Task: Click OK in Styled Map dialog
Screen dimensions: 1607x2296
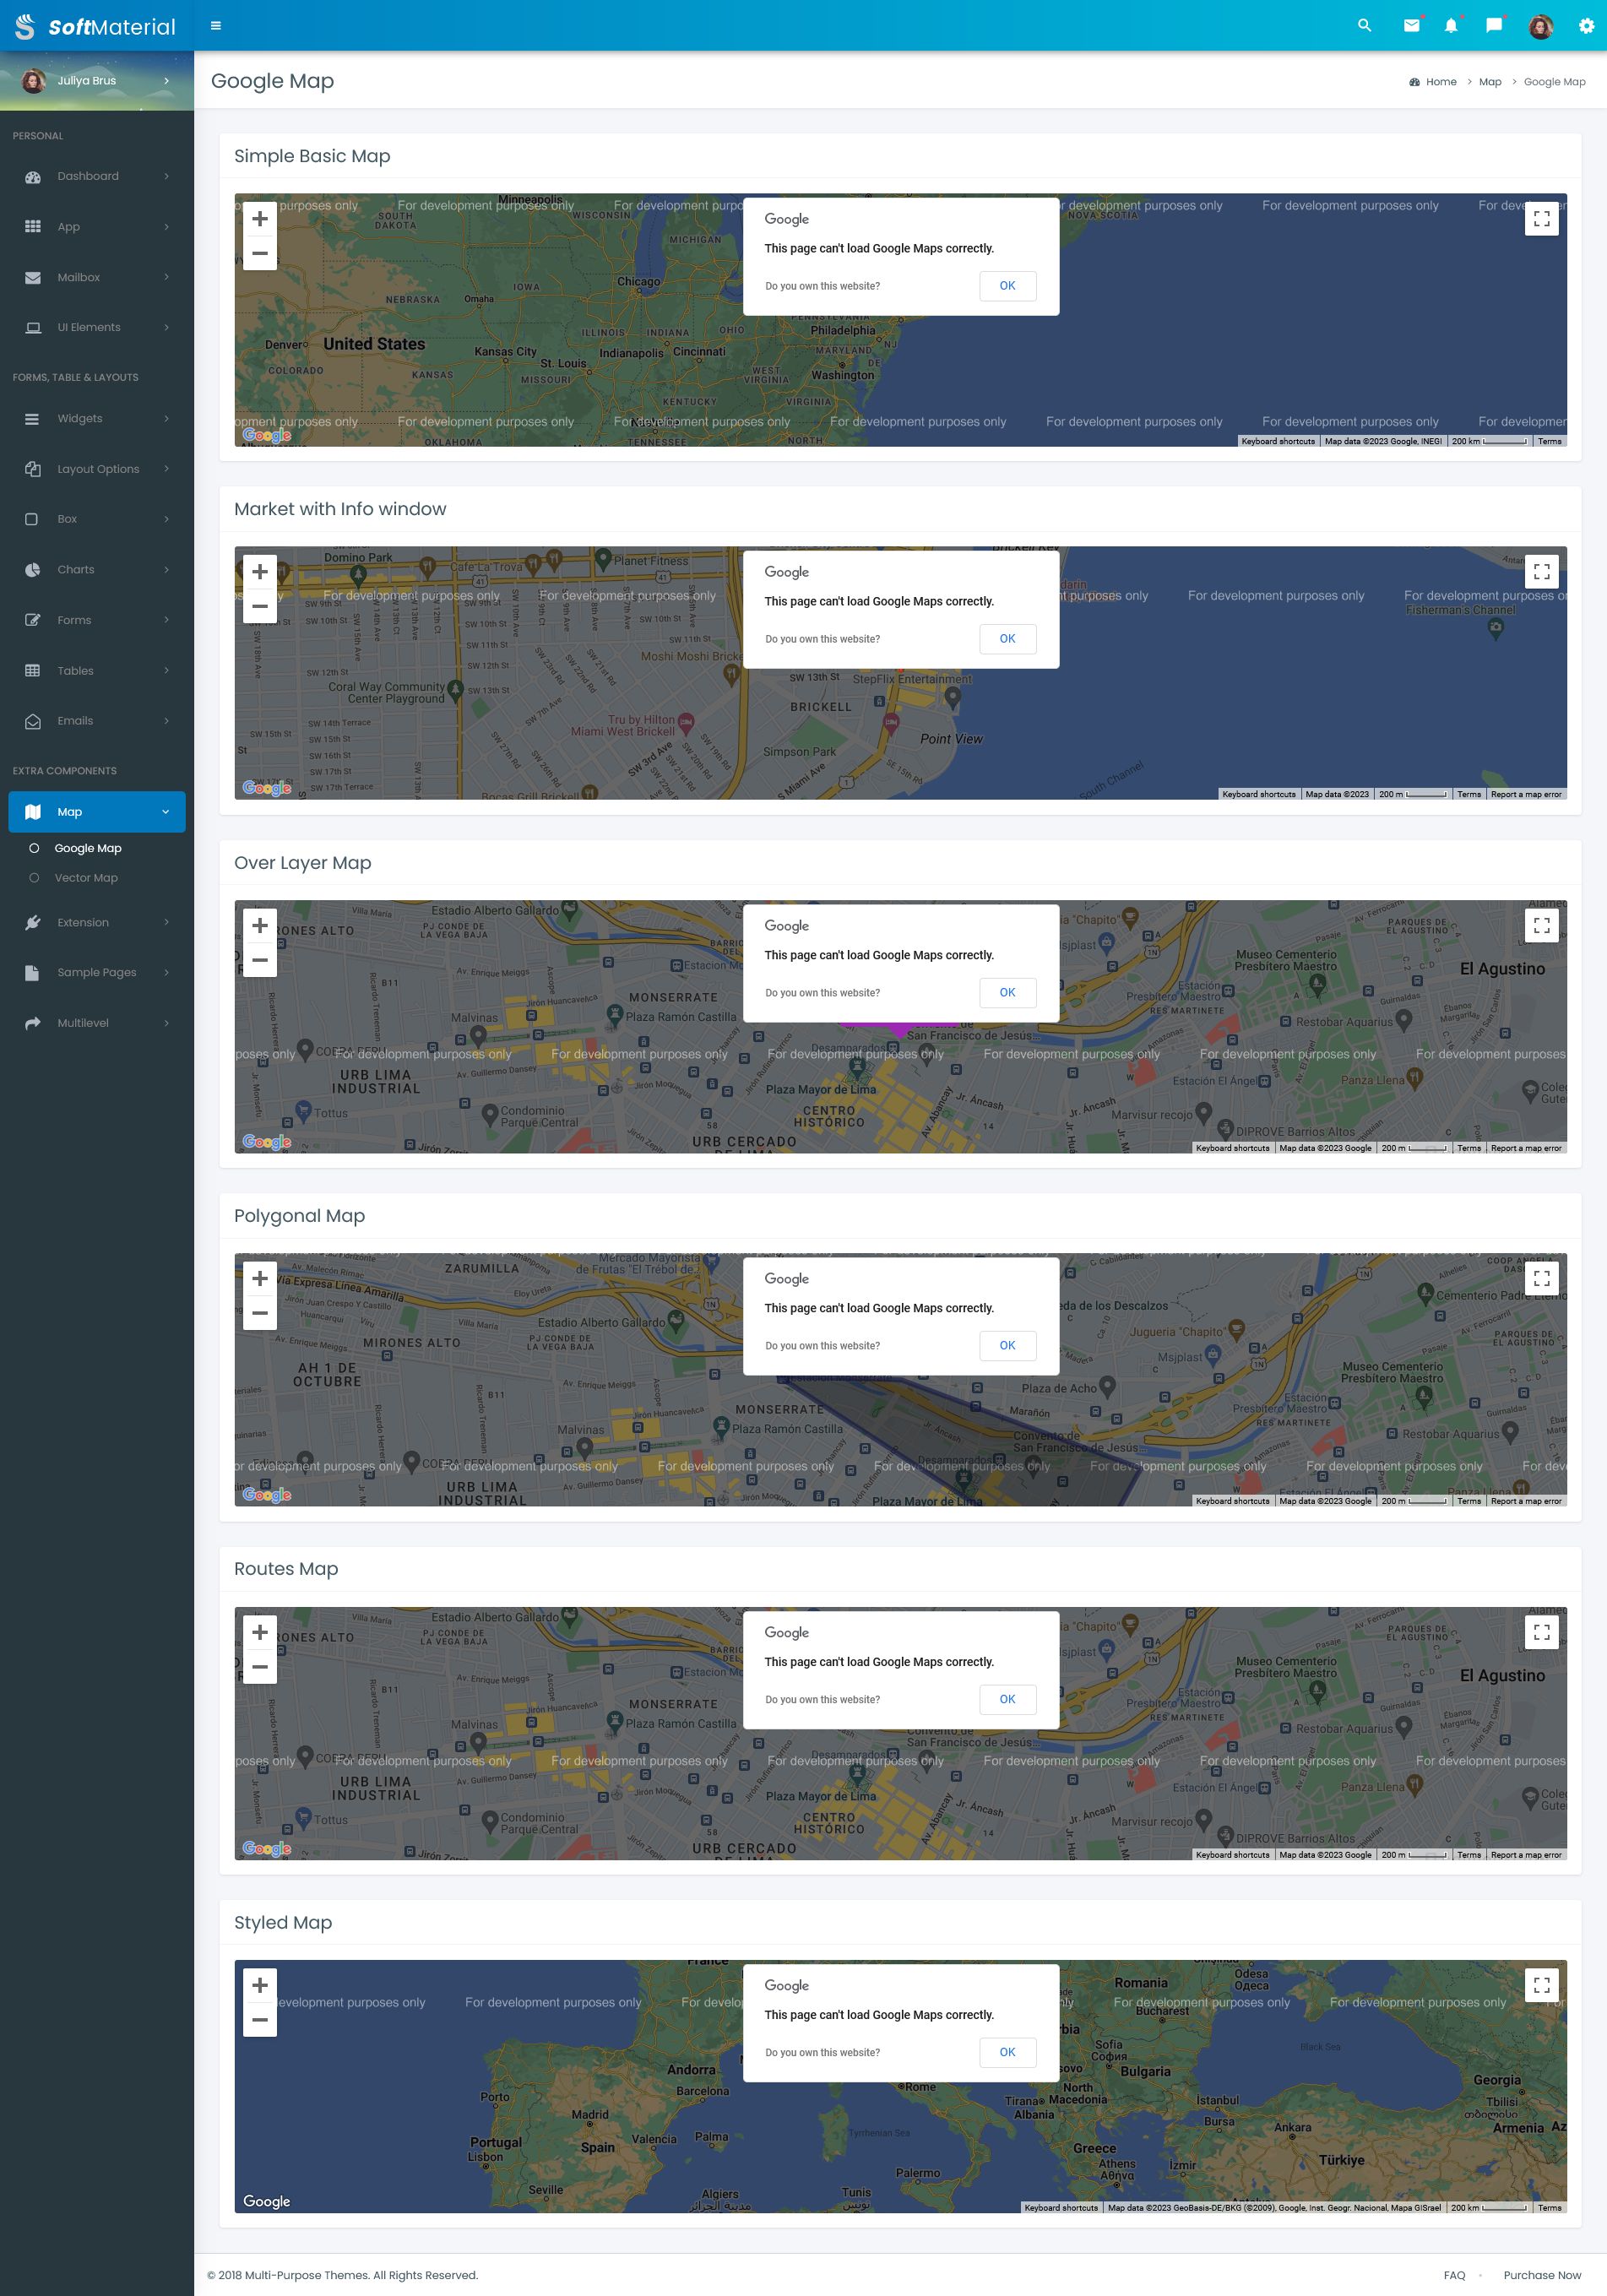Action: [1007, 2052]
